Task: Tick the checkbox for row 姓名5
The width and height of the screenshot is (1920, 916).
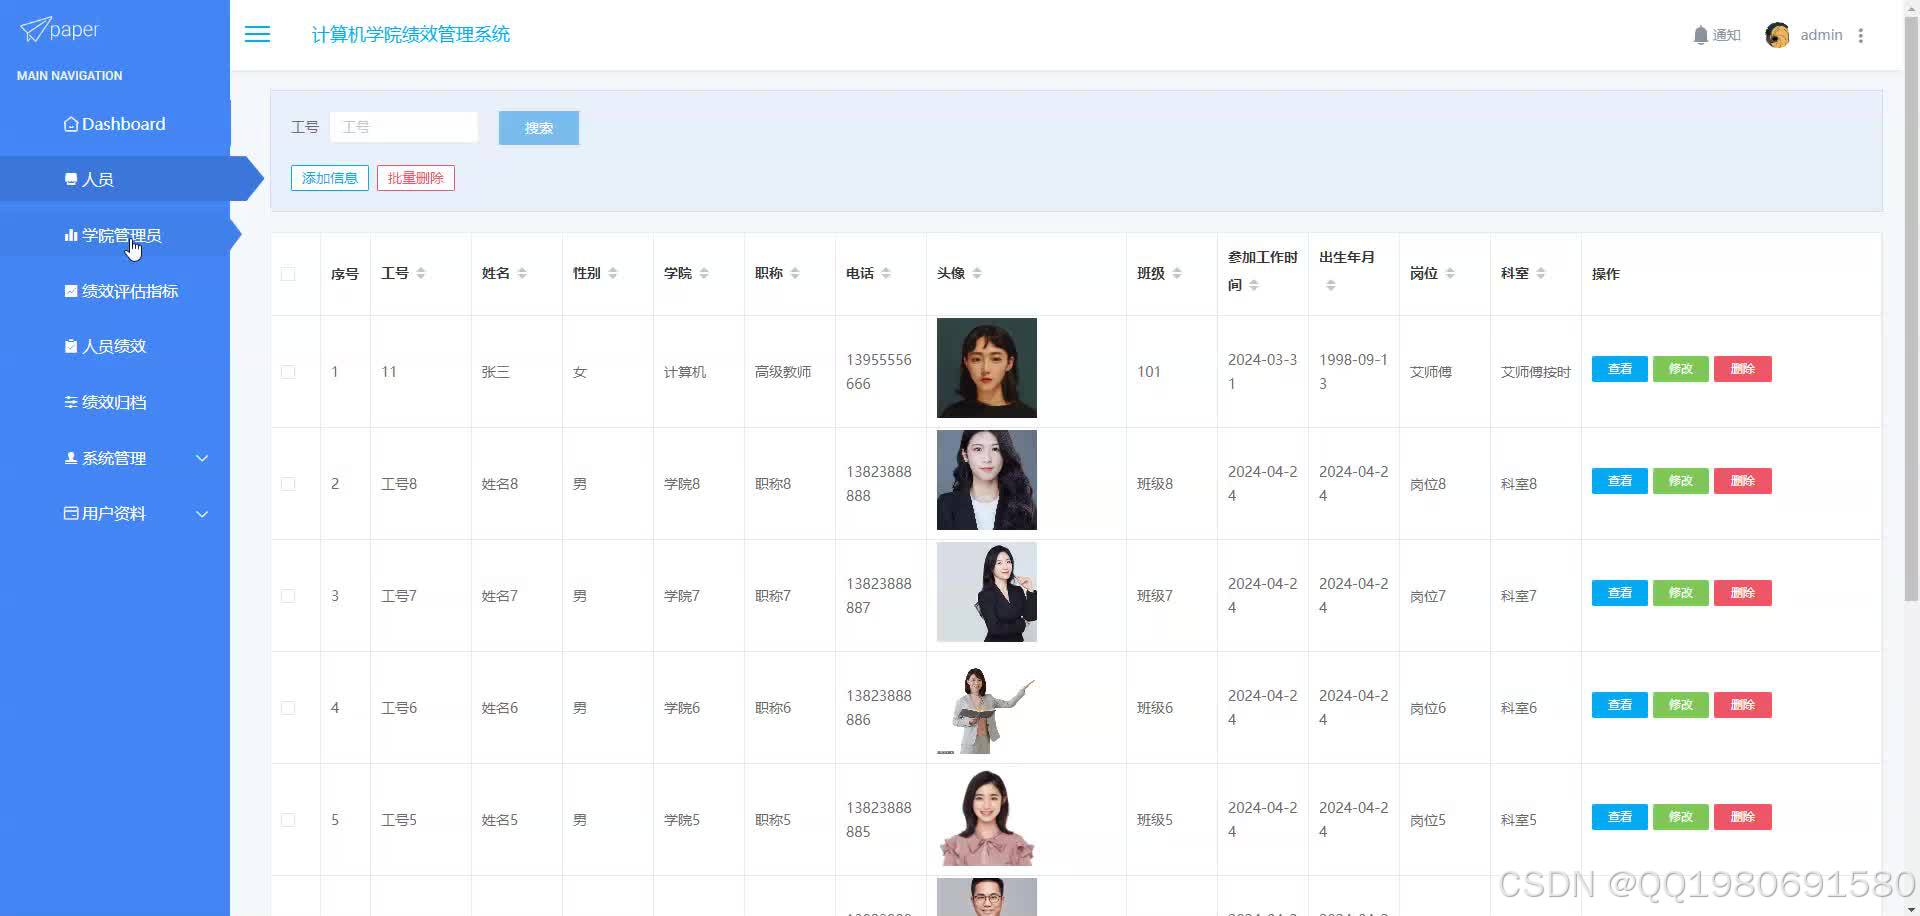Action: click(x=288, y=820)
